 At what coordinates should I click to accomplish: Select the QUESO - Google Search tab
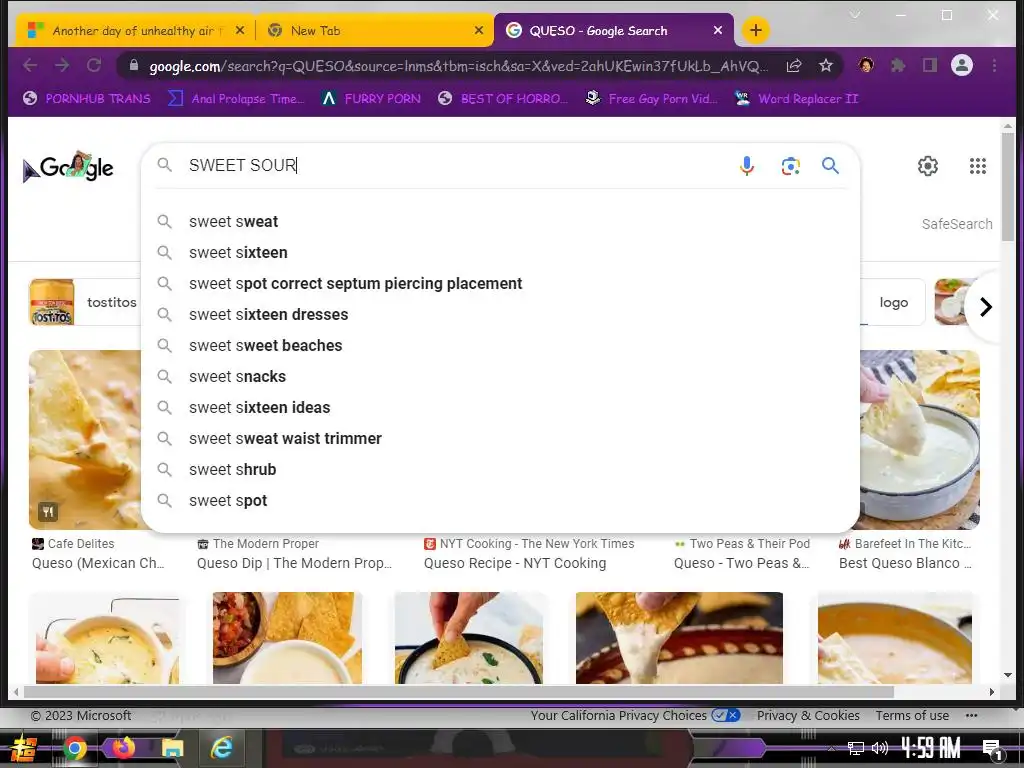[x=615, y=31]
